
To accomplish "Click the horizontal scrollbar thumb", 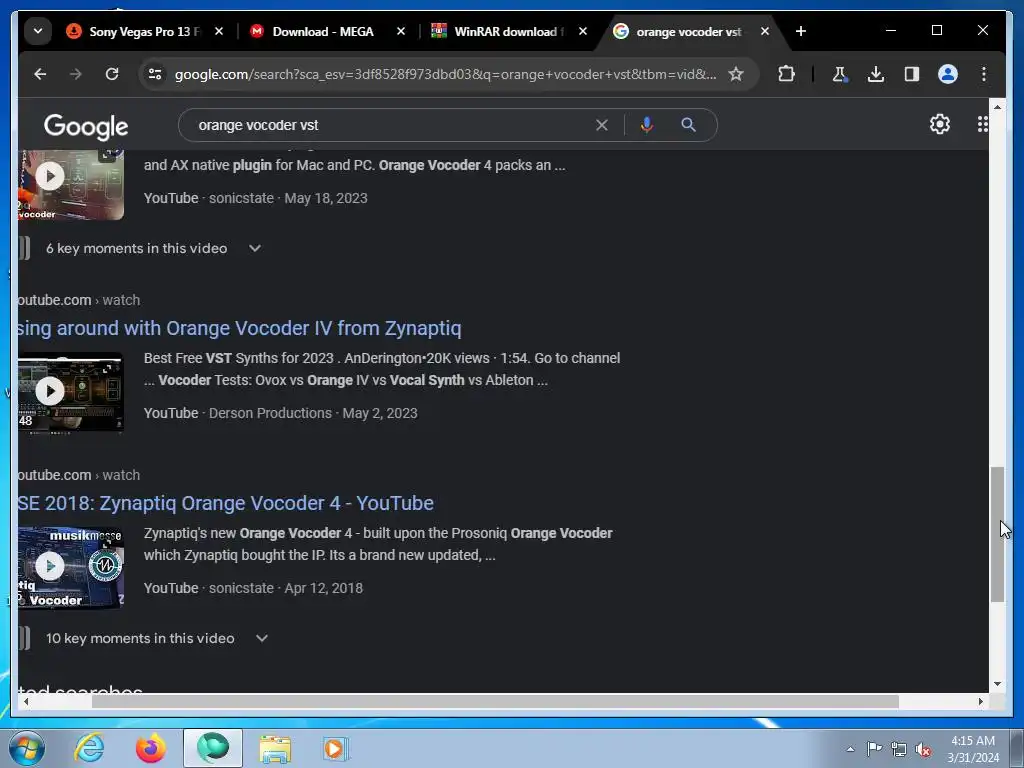I will [x=495, y=701].
